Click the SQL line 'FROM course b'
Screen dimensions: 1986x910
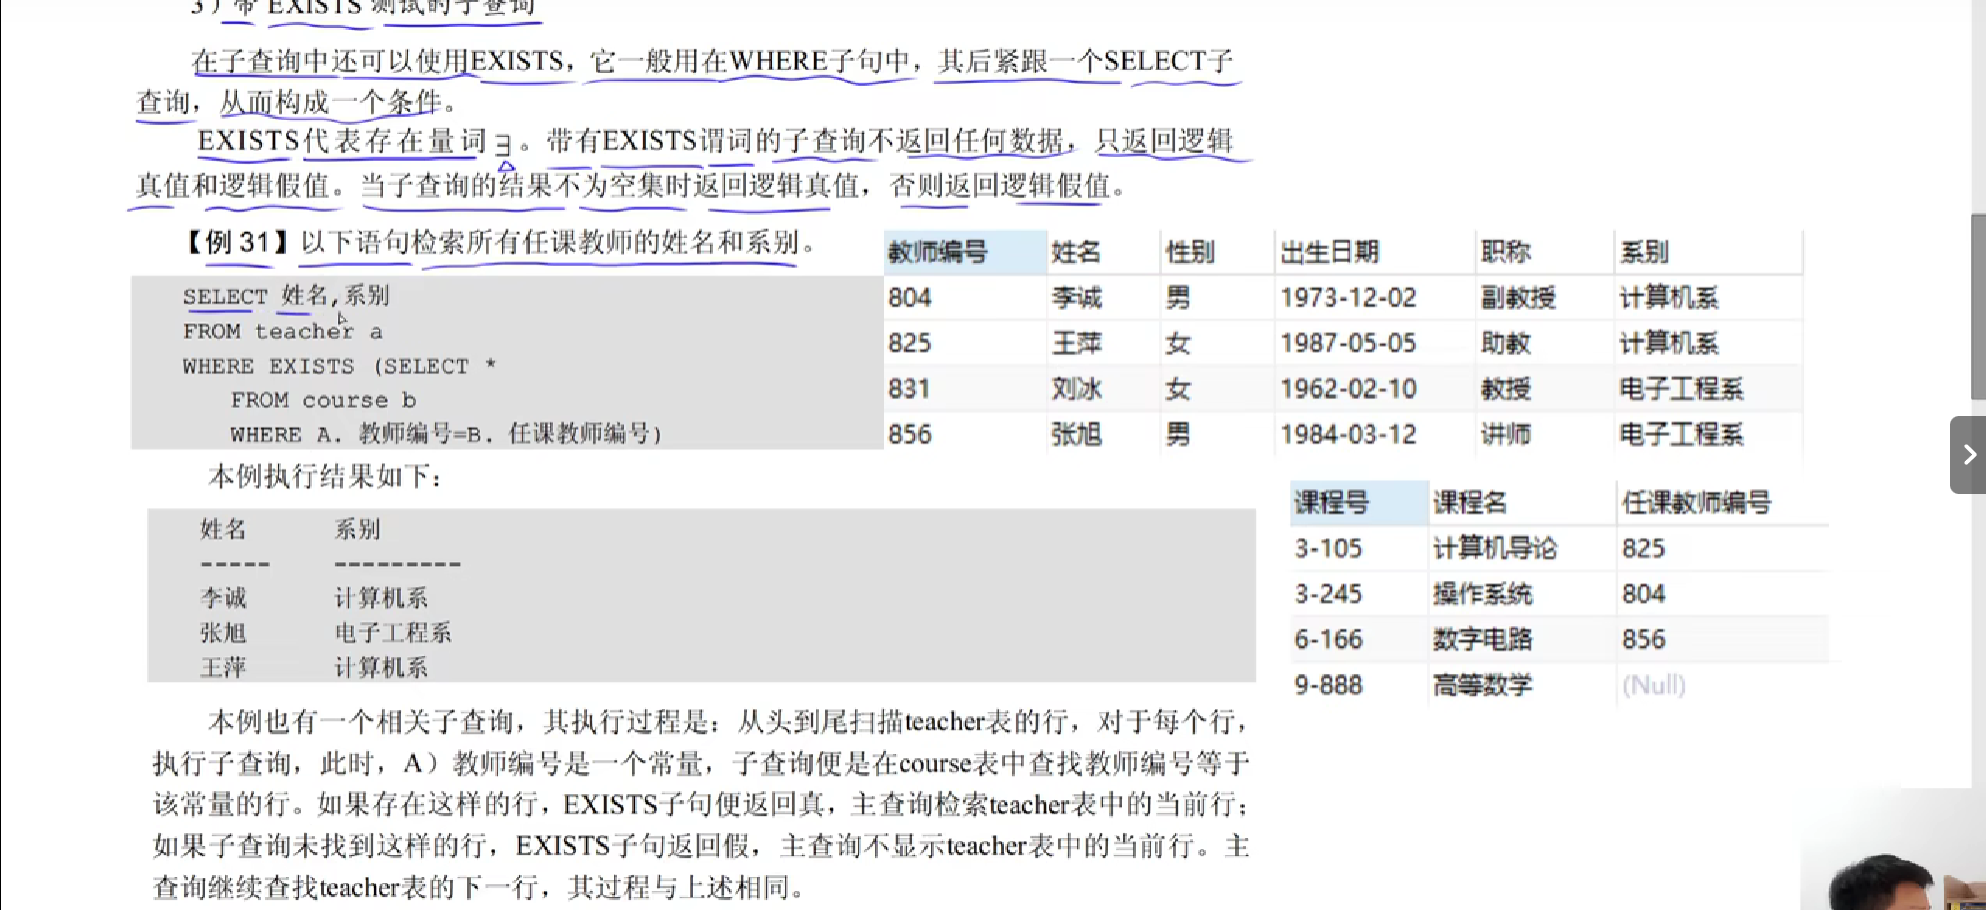(x=323, y=400)
